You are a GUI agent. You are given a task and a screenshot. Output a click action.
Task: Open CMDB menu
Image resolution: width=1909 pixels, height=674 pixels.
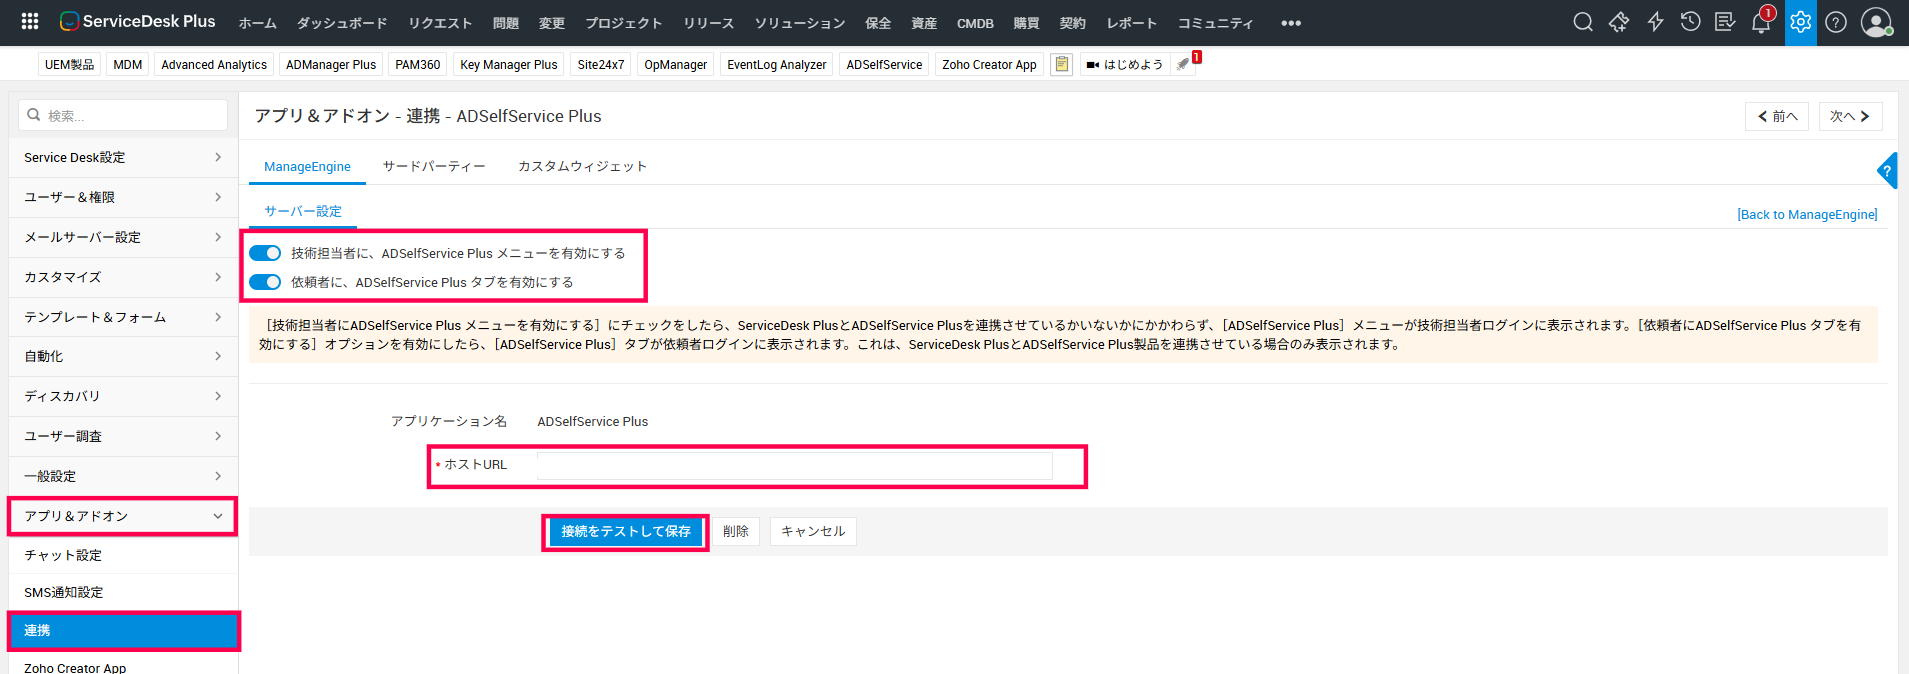pos(975,23)
